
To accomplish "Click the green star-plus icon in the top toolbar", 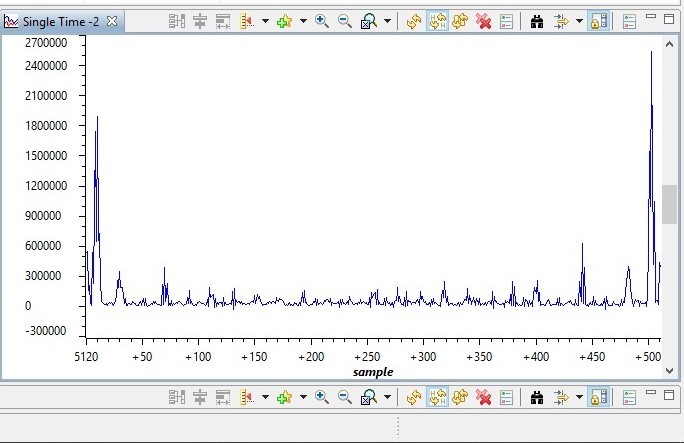I will click(x=284, y=21).
